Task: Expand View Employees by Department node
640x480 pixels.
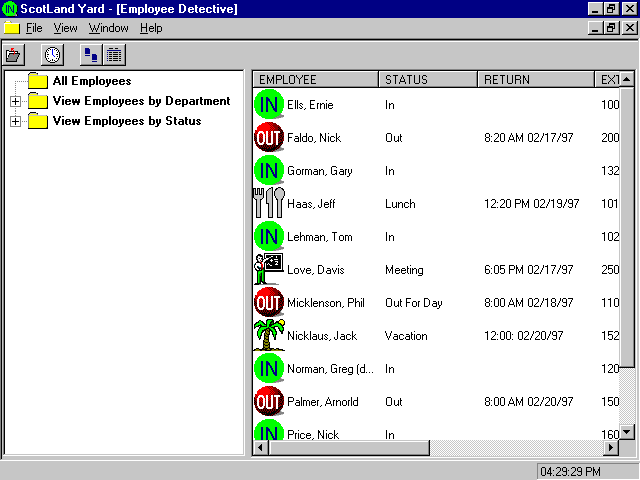Action: tap(15, 101)
